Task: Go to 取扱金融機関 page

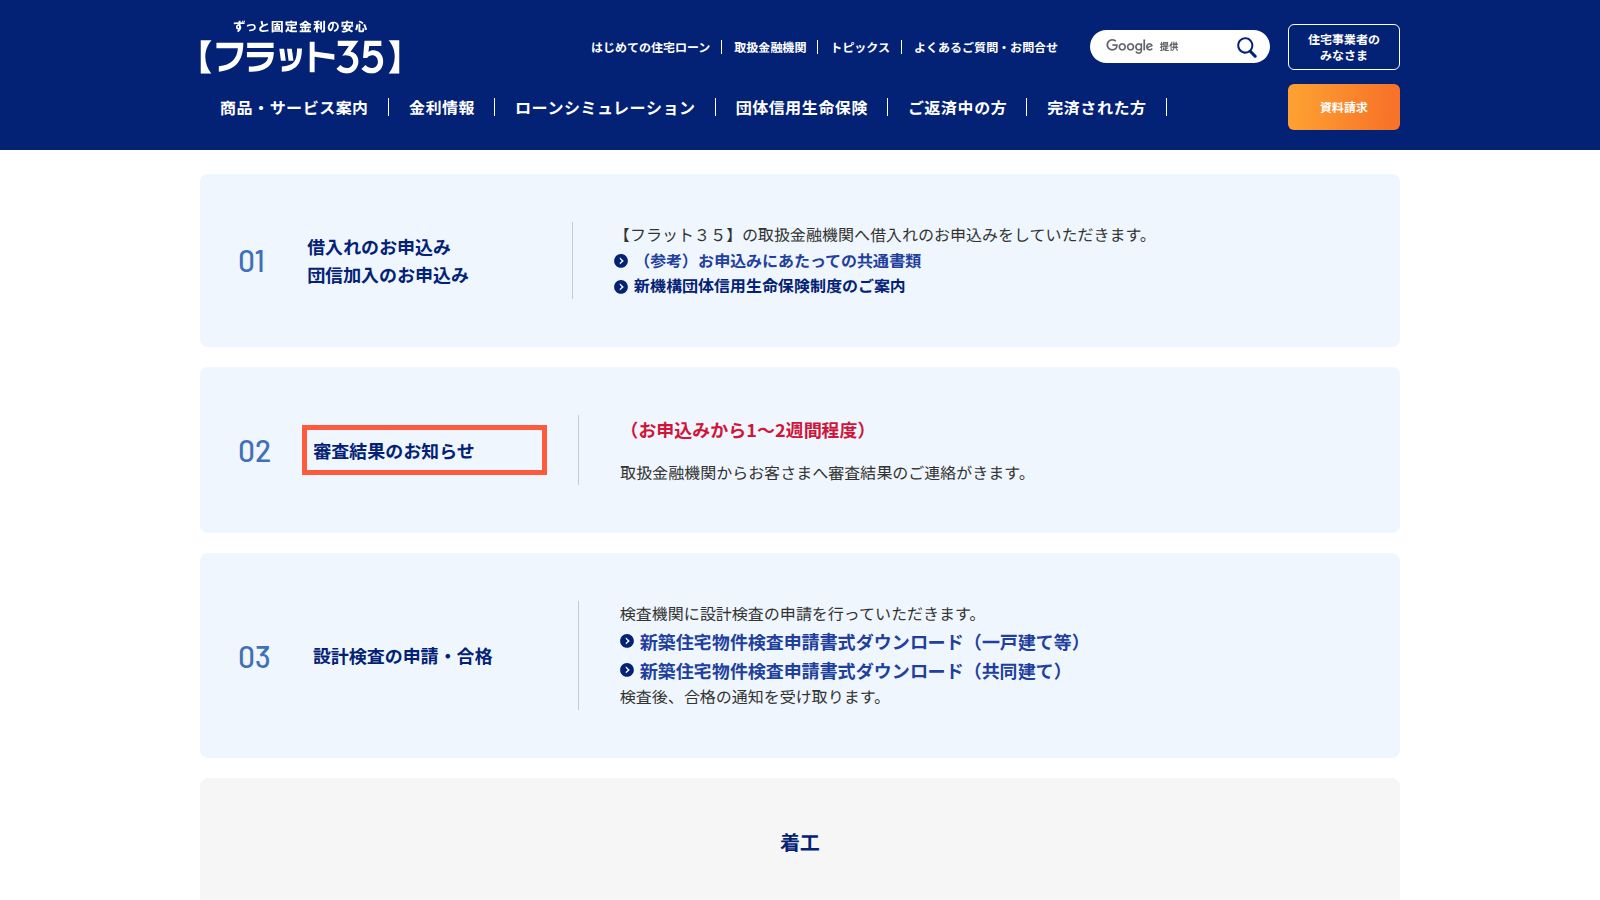Action: 770,47
